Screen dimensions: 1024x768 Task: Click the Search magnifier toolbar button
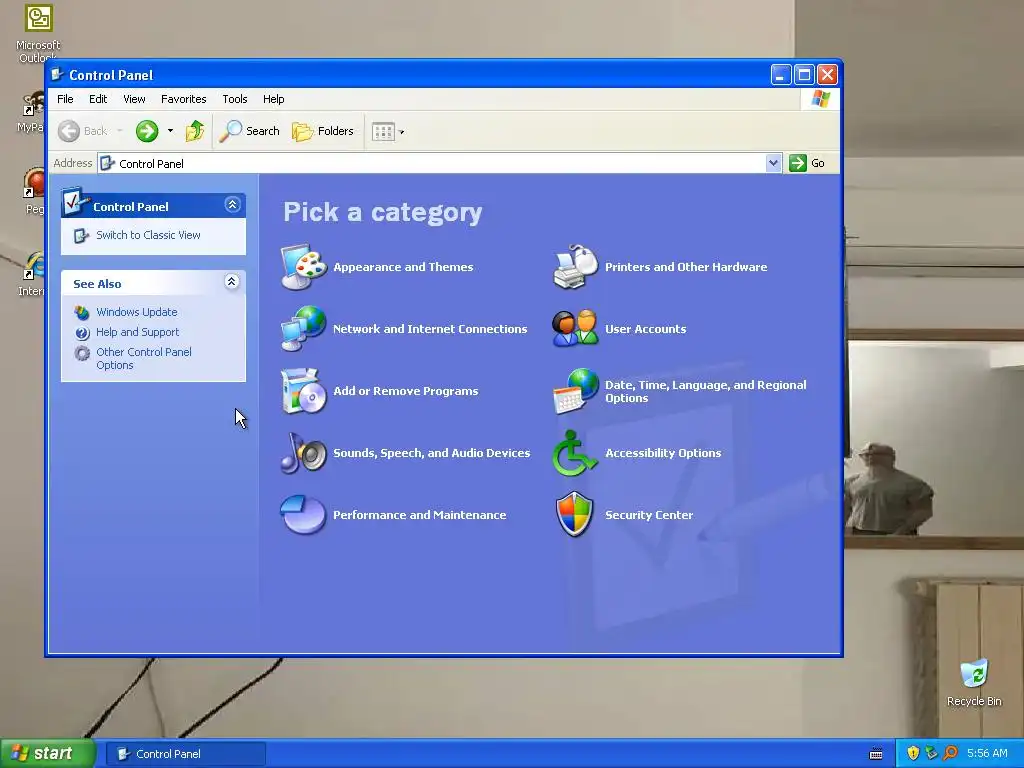[249, 131]
